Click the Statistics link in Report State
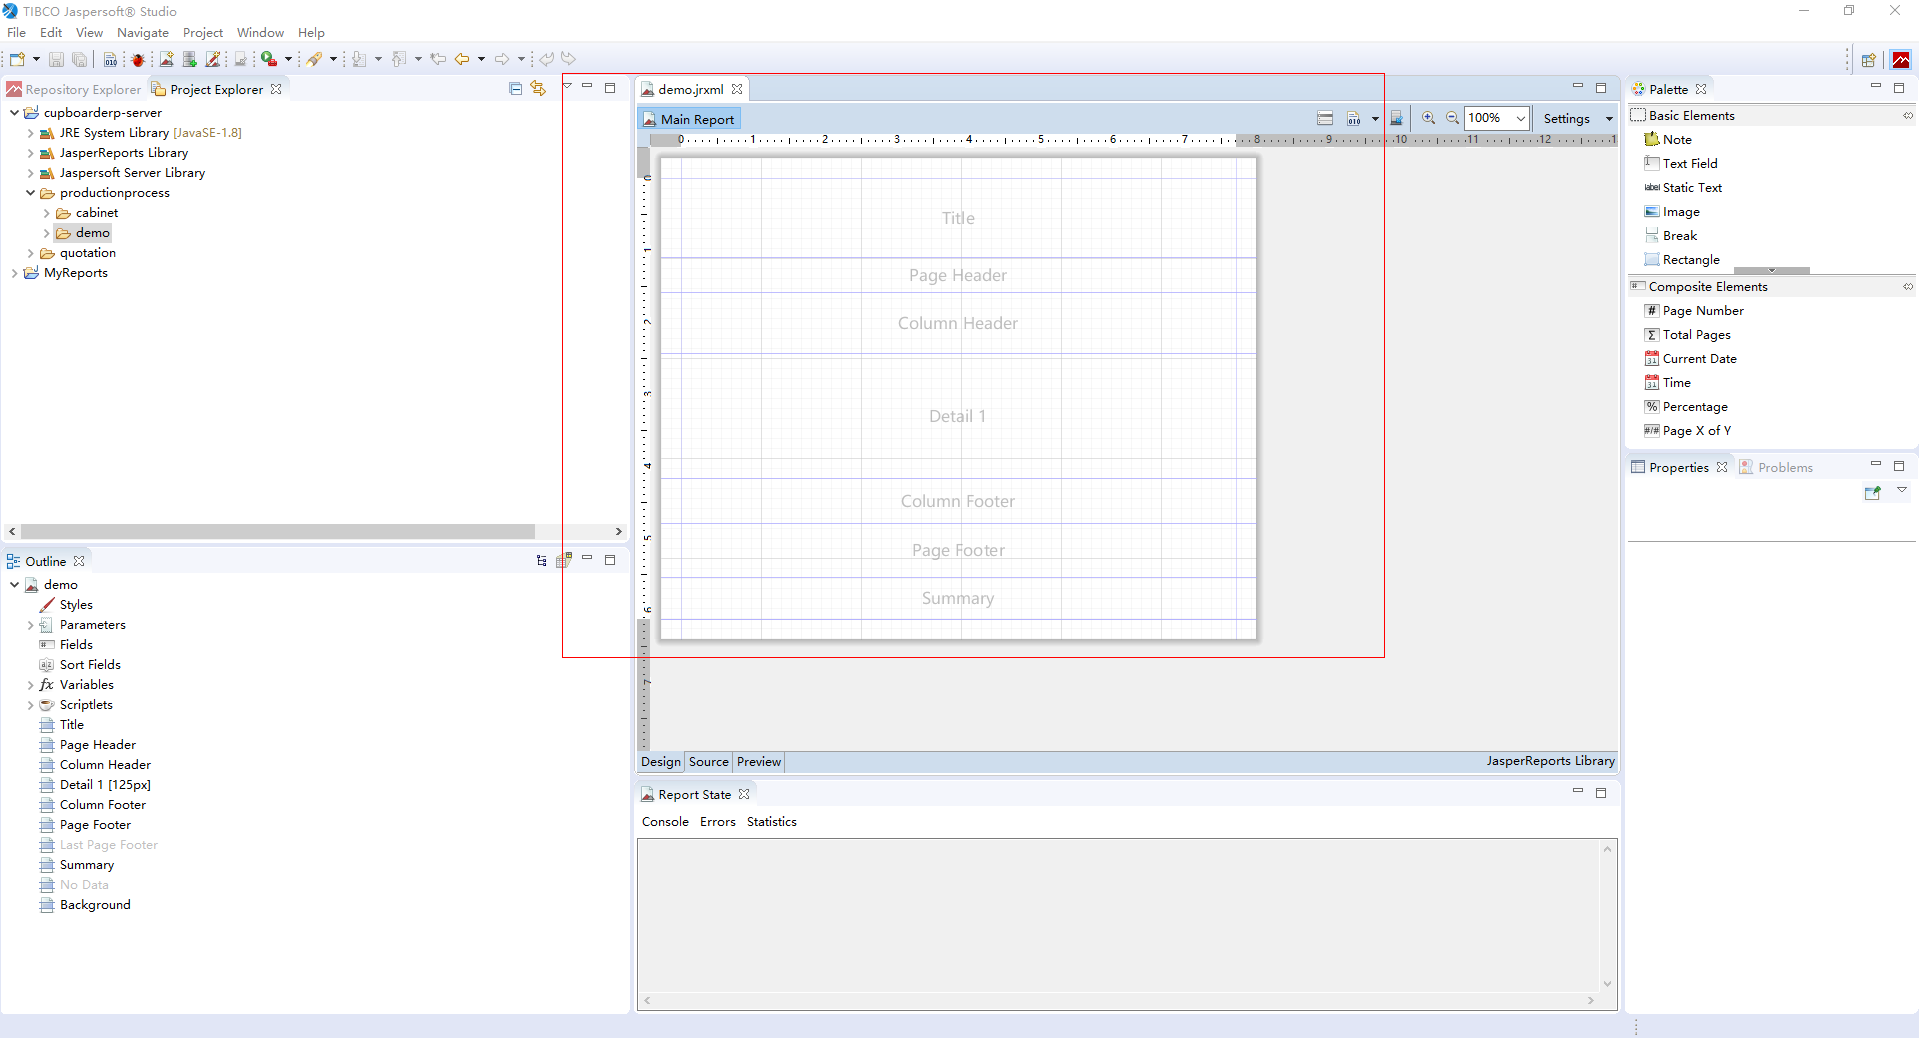1919x1038 pixels. click(x=772, y=822)
